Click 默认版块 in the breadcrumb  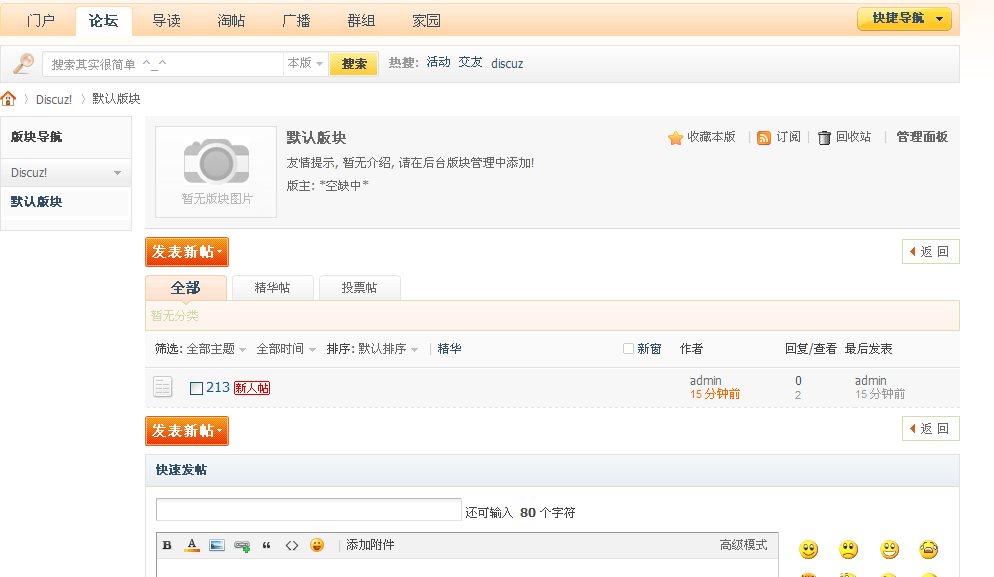(x=116, y=99)
